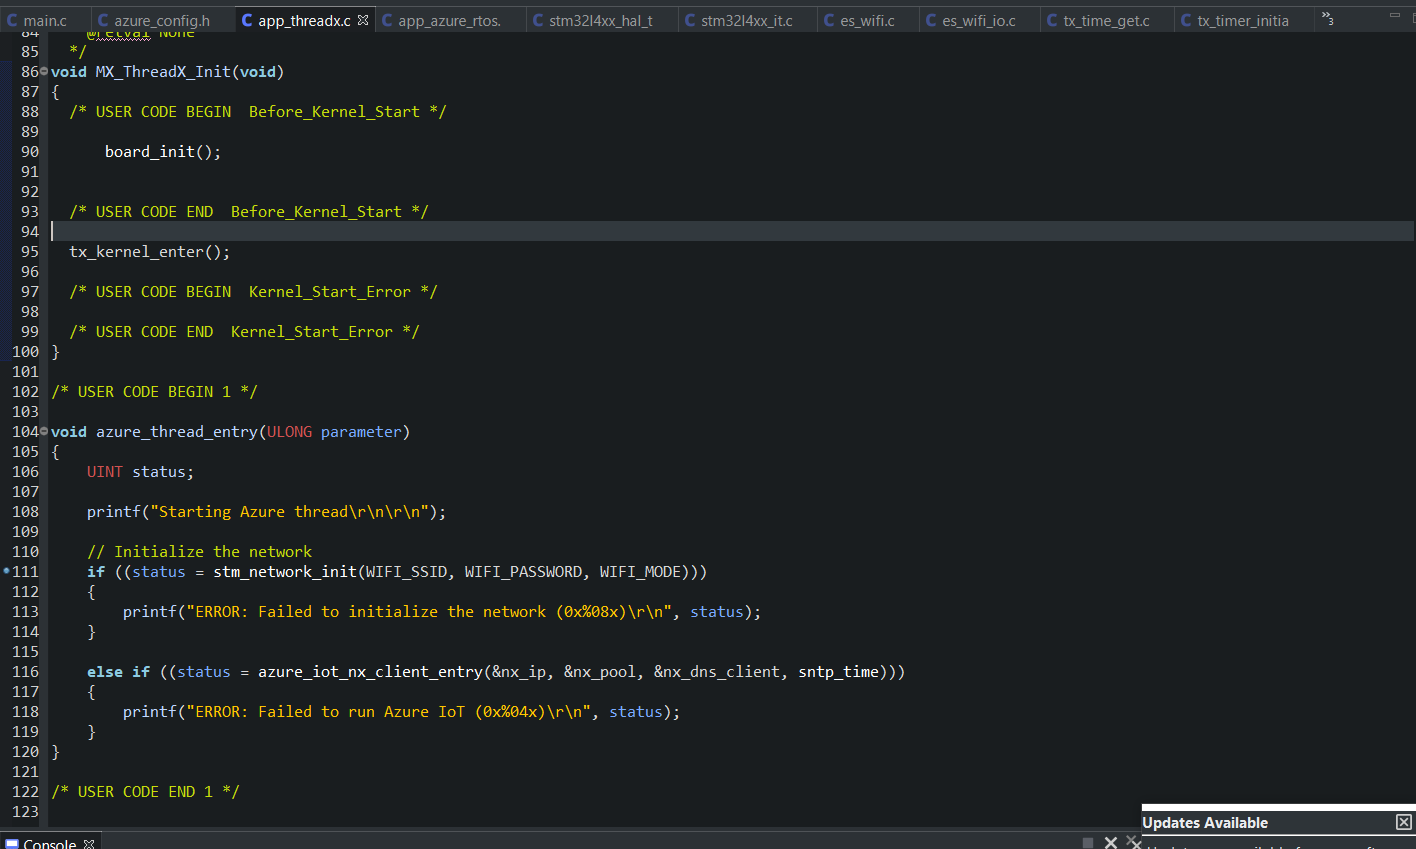Click the gray Terminate square in Console toolbar
The image size is (1416, 849).
pos(1088,843)
